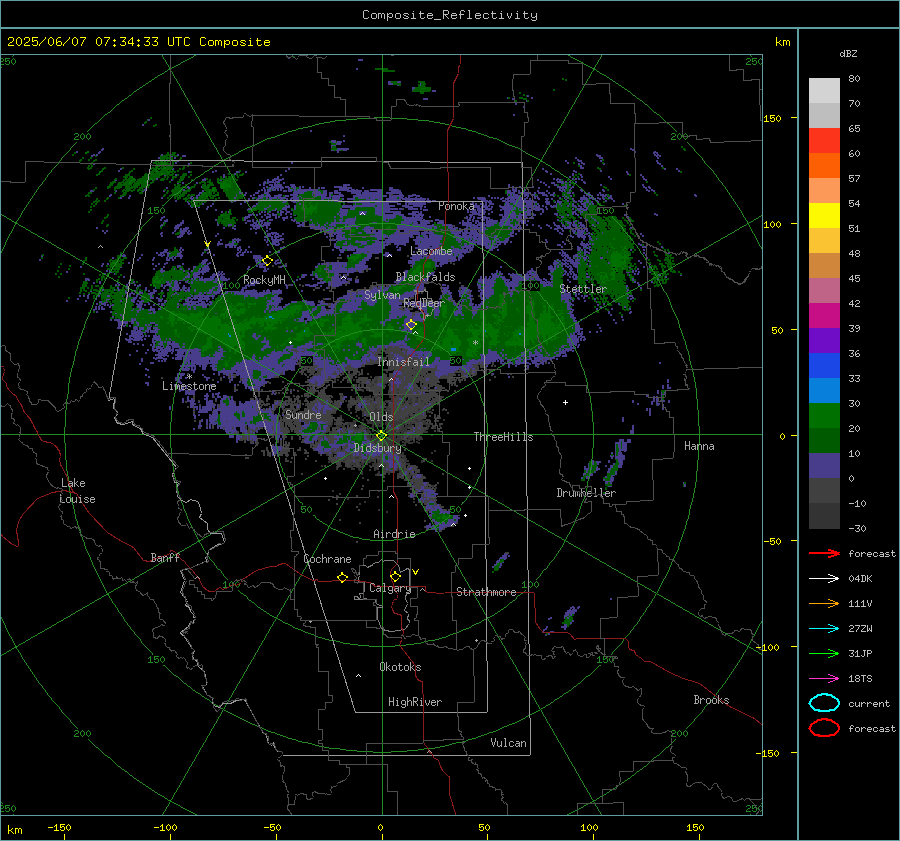Click the red forecast arrow in legend

pos(824,553)
